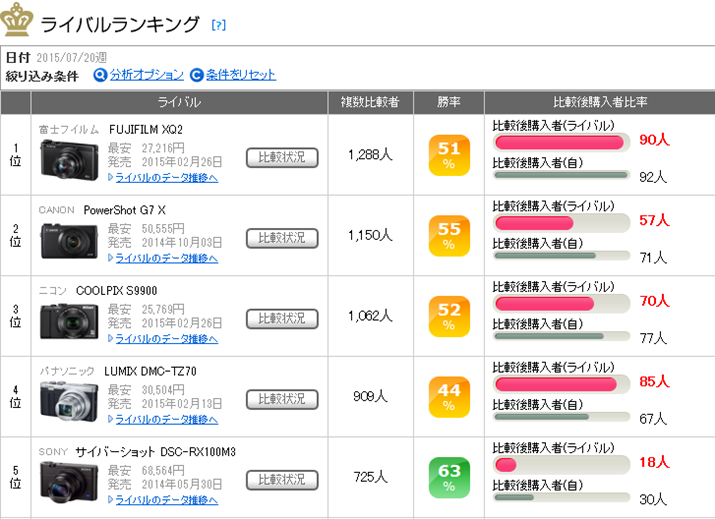The width and height of the screenshot is (715, 519).
Task: Open the 分析オプション link
Action: 146,75
